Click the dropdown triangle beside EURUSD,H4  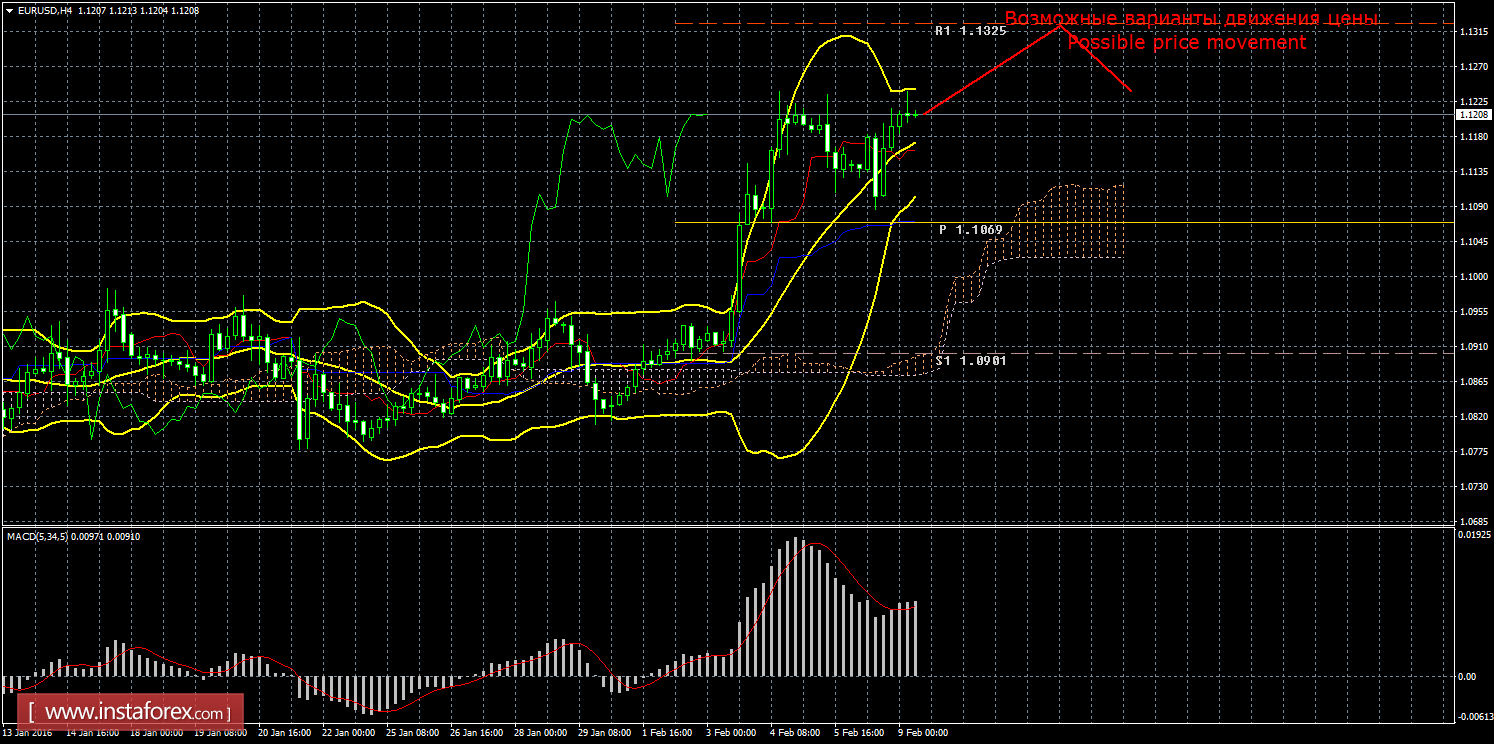click(x=9, y=9)
